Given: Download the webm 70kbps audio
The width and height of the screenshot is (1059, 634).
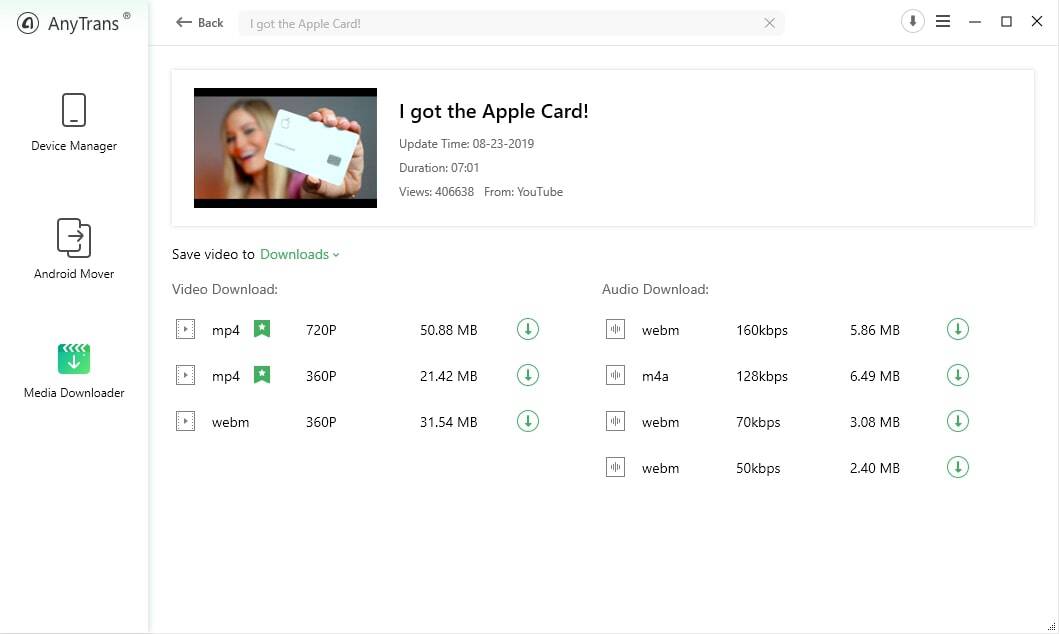Looking at the screenshot, I should (x=958, y=421).
